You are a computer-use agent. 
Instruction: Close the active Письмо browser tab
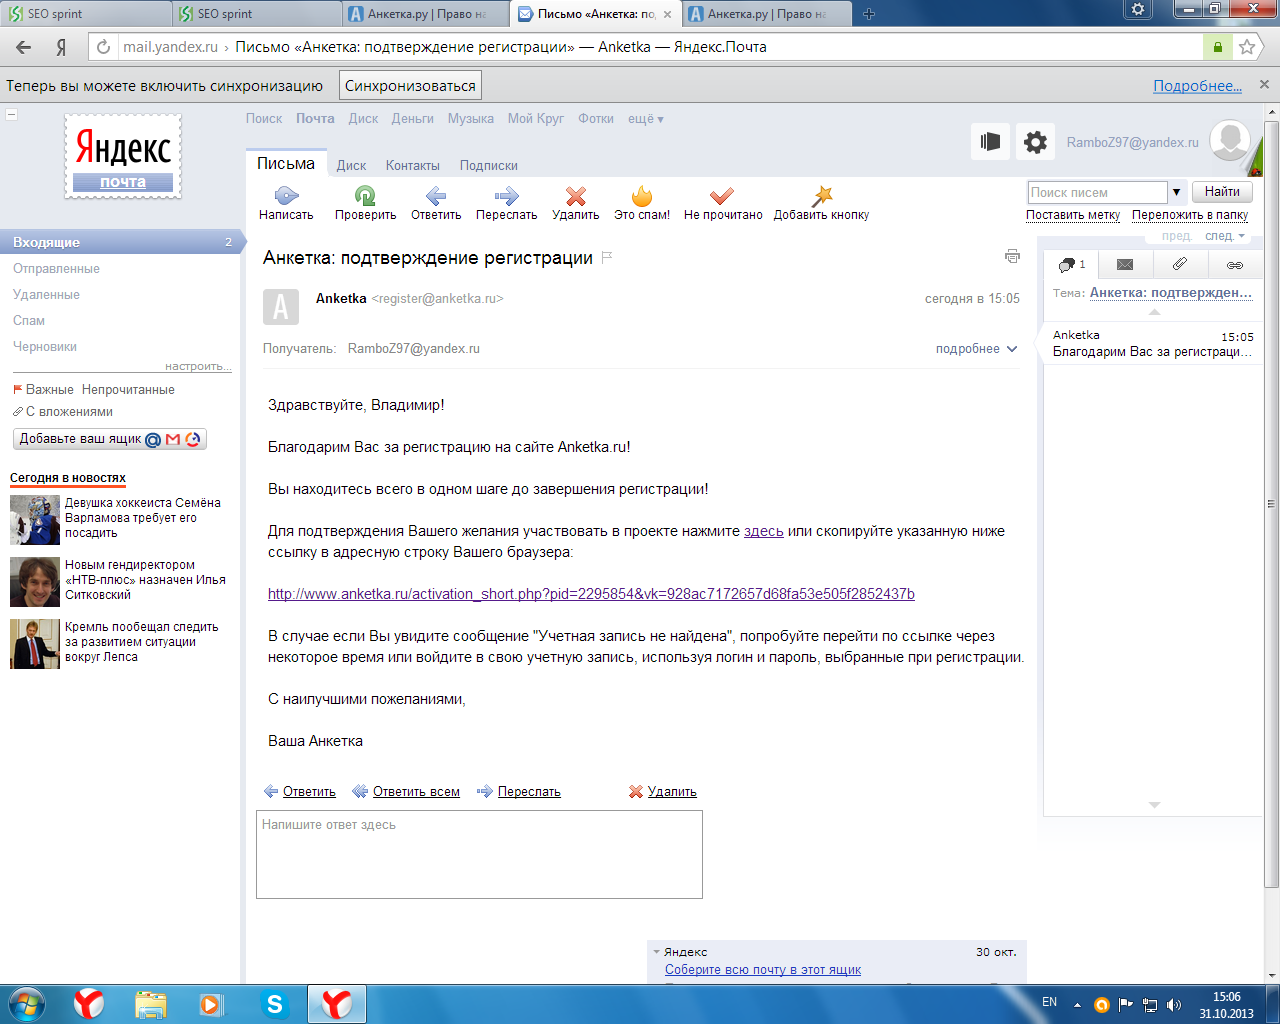point(667,14)
